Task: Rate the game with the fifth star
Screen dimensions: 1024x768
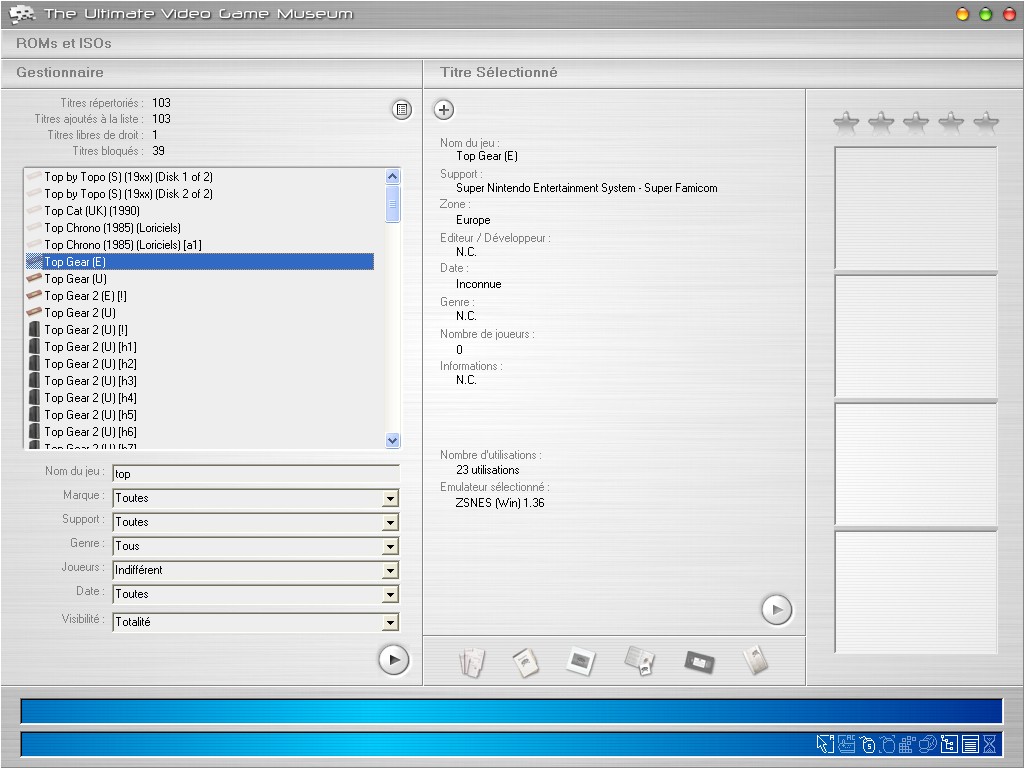Action: (986, 122)
